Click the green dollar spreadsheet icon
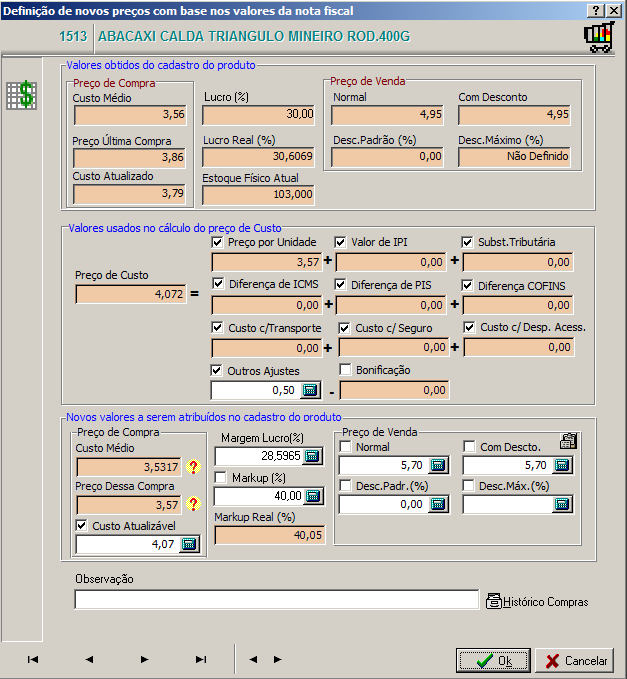Image resolution: width=627 pixels, height=679 pixels. [x=21, y=95]
